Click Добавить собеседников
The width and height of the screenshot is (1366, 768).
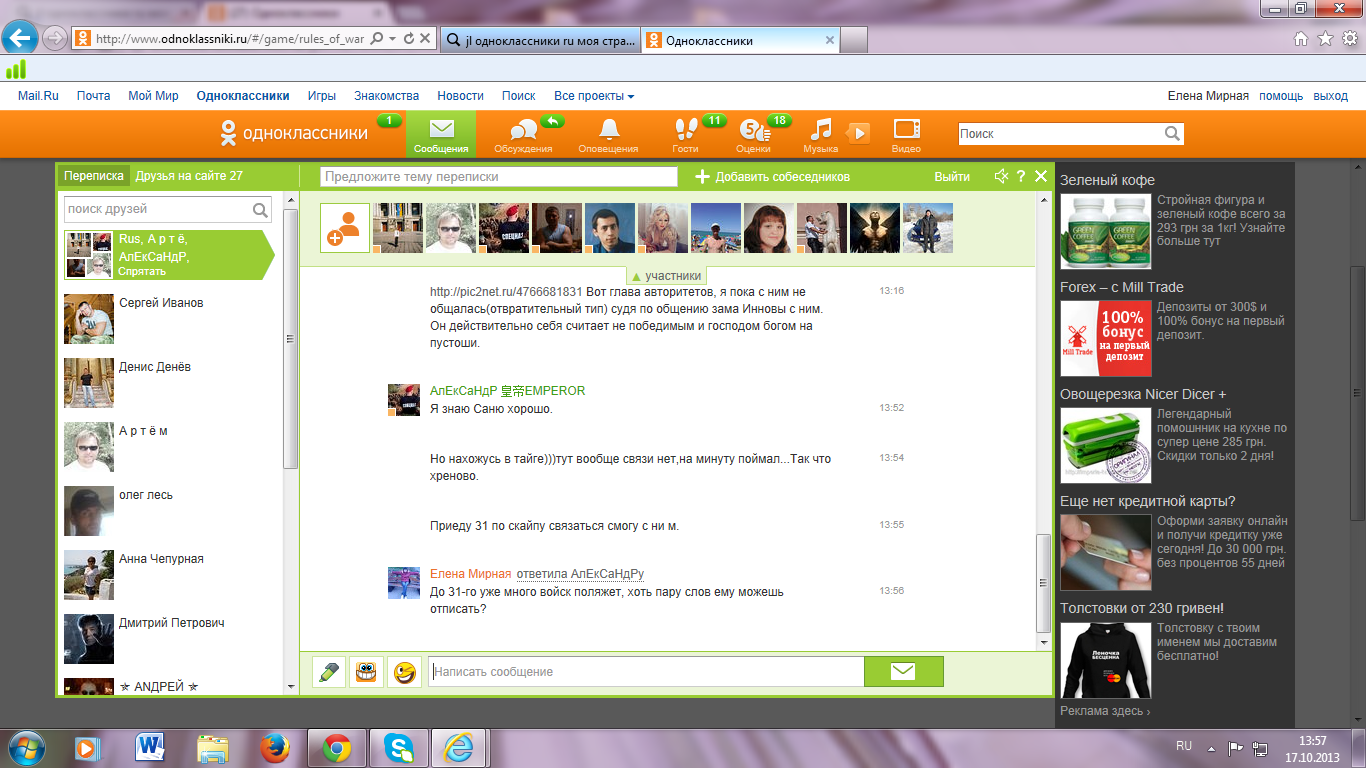(x=773, y=177)
